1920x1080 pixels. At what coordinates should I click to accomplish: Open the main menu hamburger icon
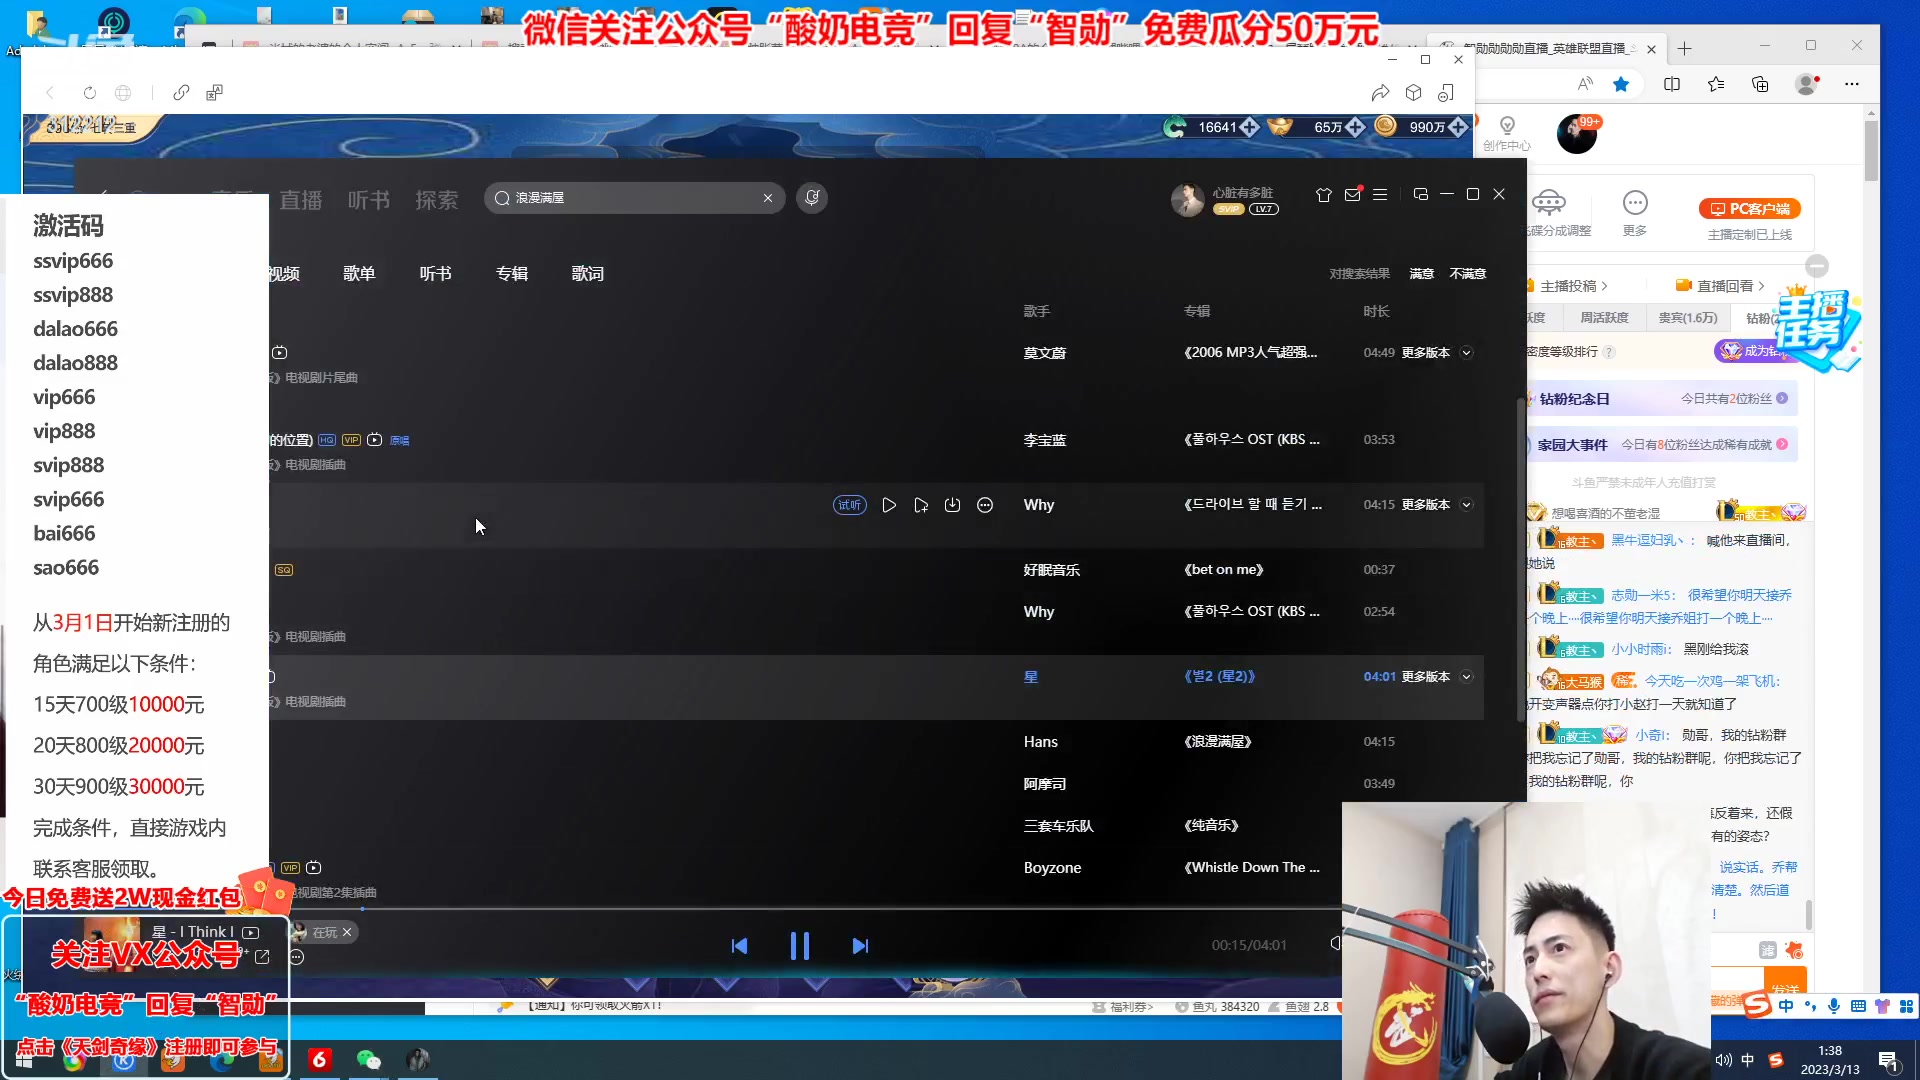1380,195
